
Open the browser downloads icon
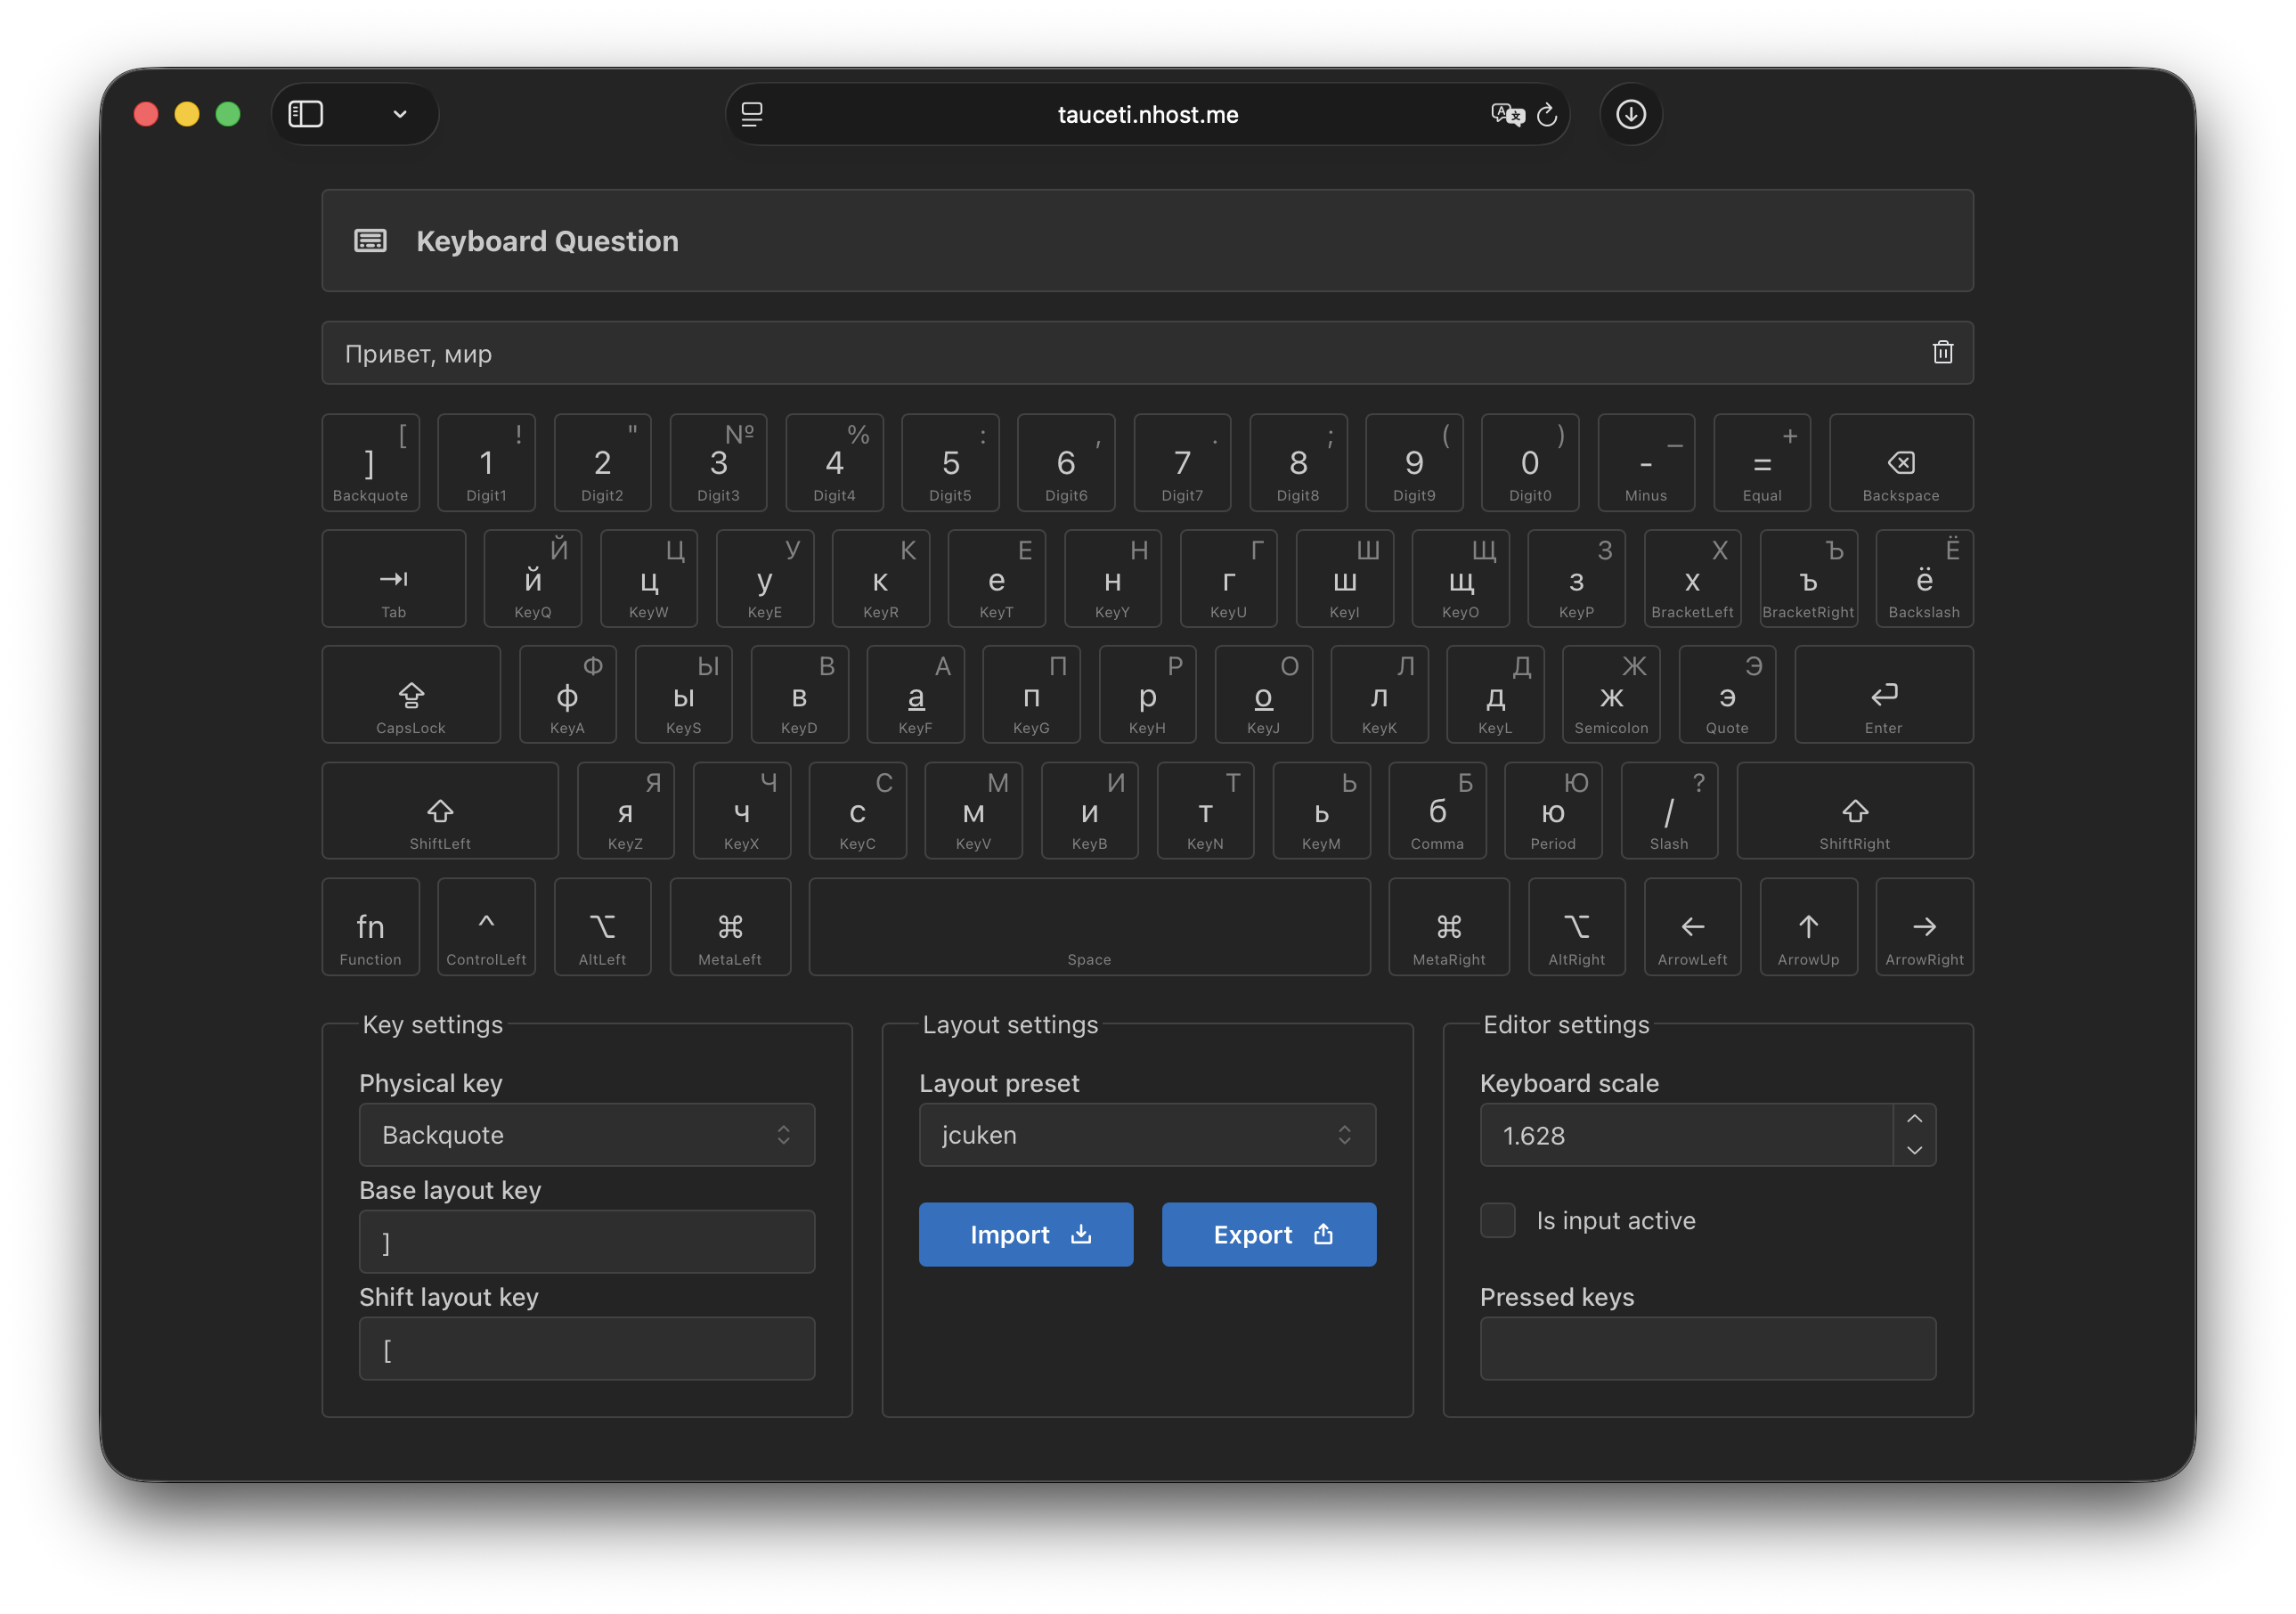coord(1630,114)
